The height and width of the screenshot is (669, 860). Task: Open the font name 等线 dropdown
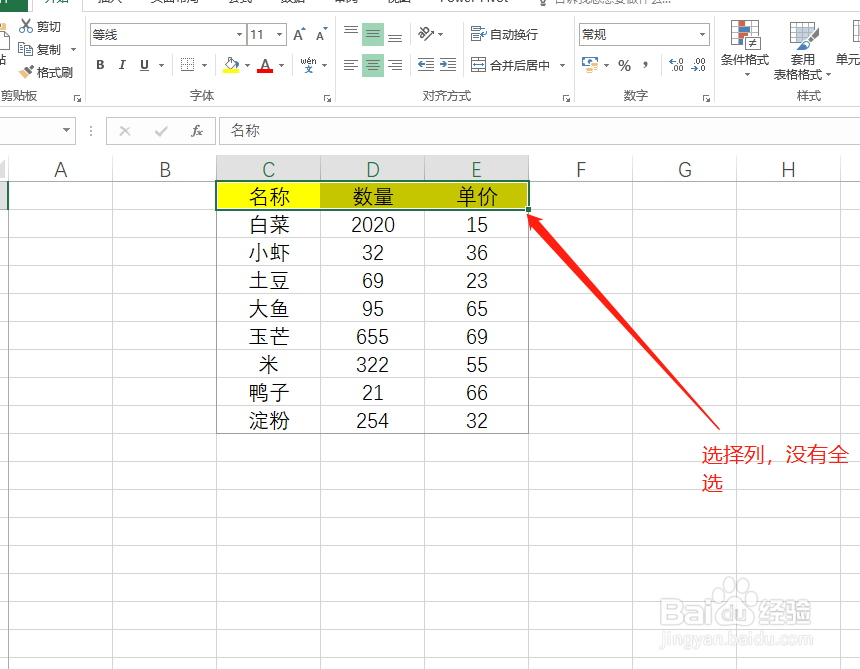pyautogui.click(x=239, y=35)
